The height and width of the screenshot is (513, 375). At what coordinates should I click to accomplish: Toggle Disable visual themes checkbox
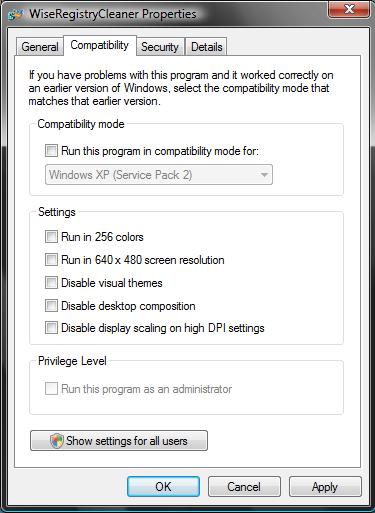[51, 283]
